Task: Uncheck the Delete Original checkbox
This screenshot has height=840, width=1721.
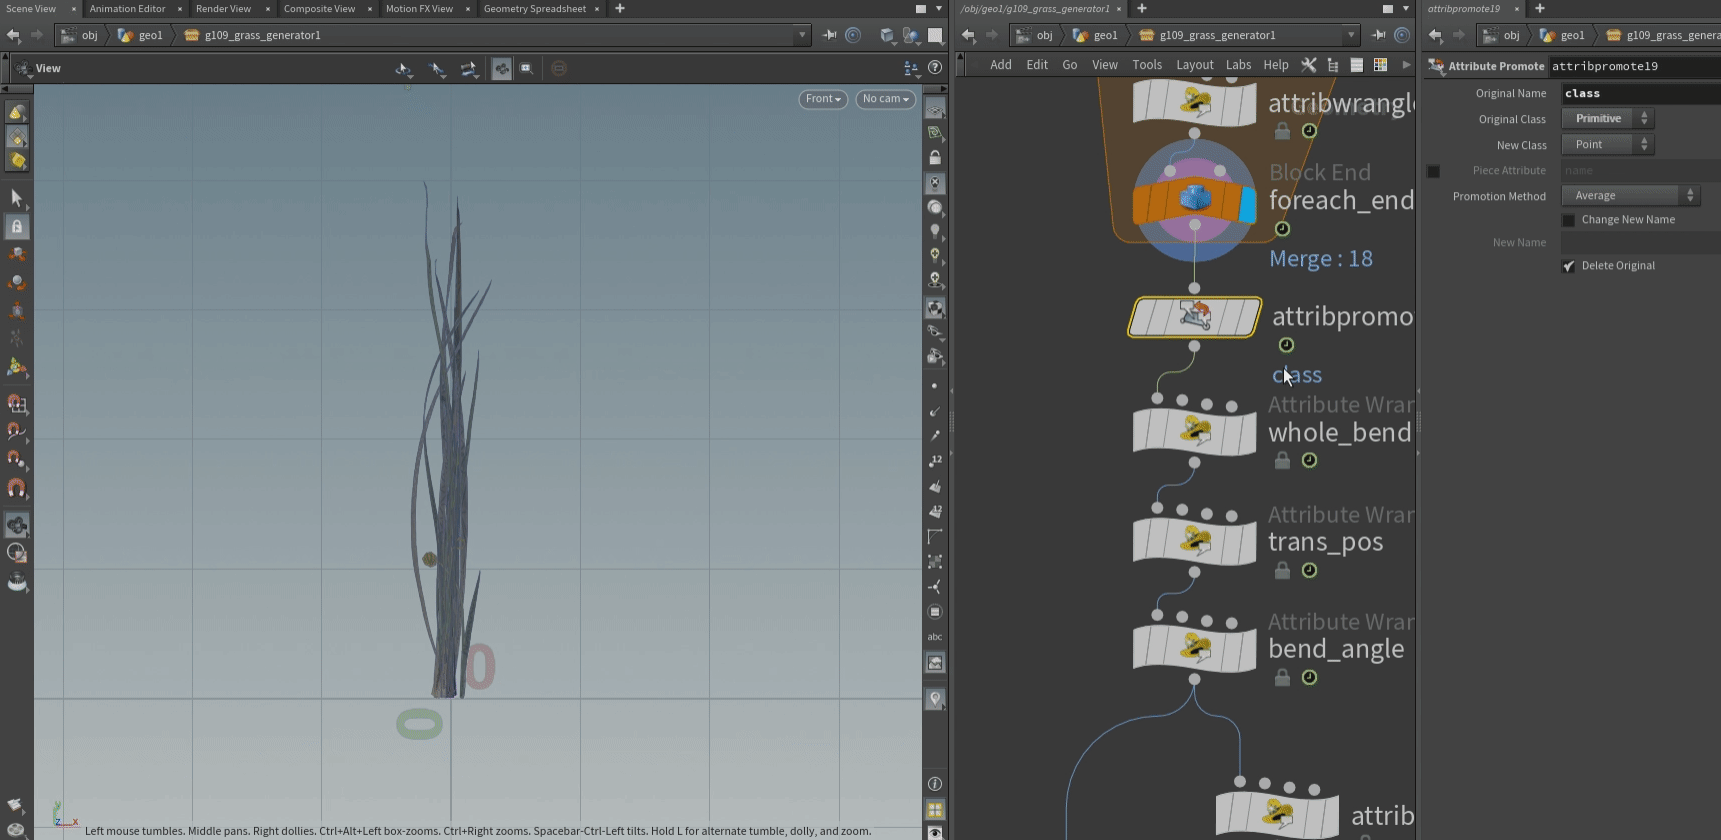Action: point(1568,266)
